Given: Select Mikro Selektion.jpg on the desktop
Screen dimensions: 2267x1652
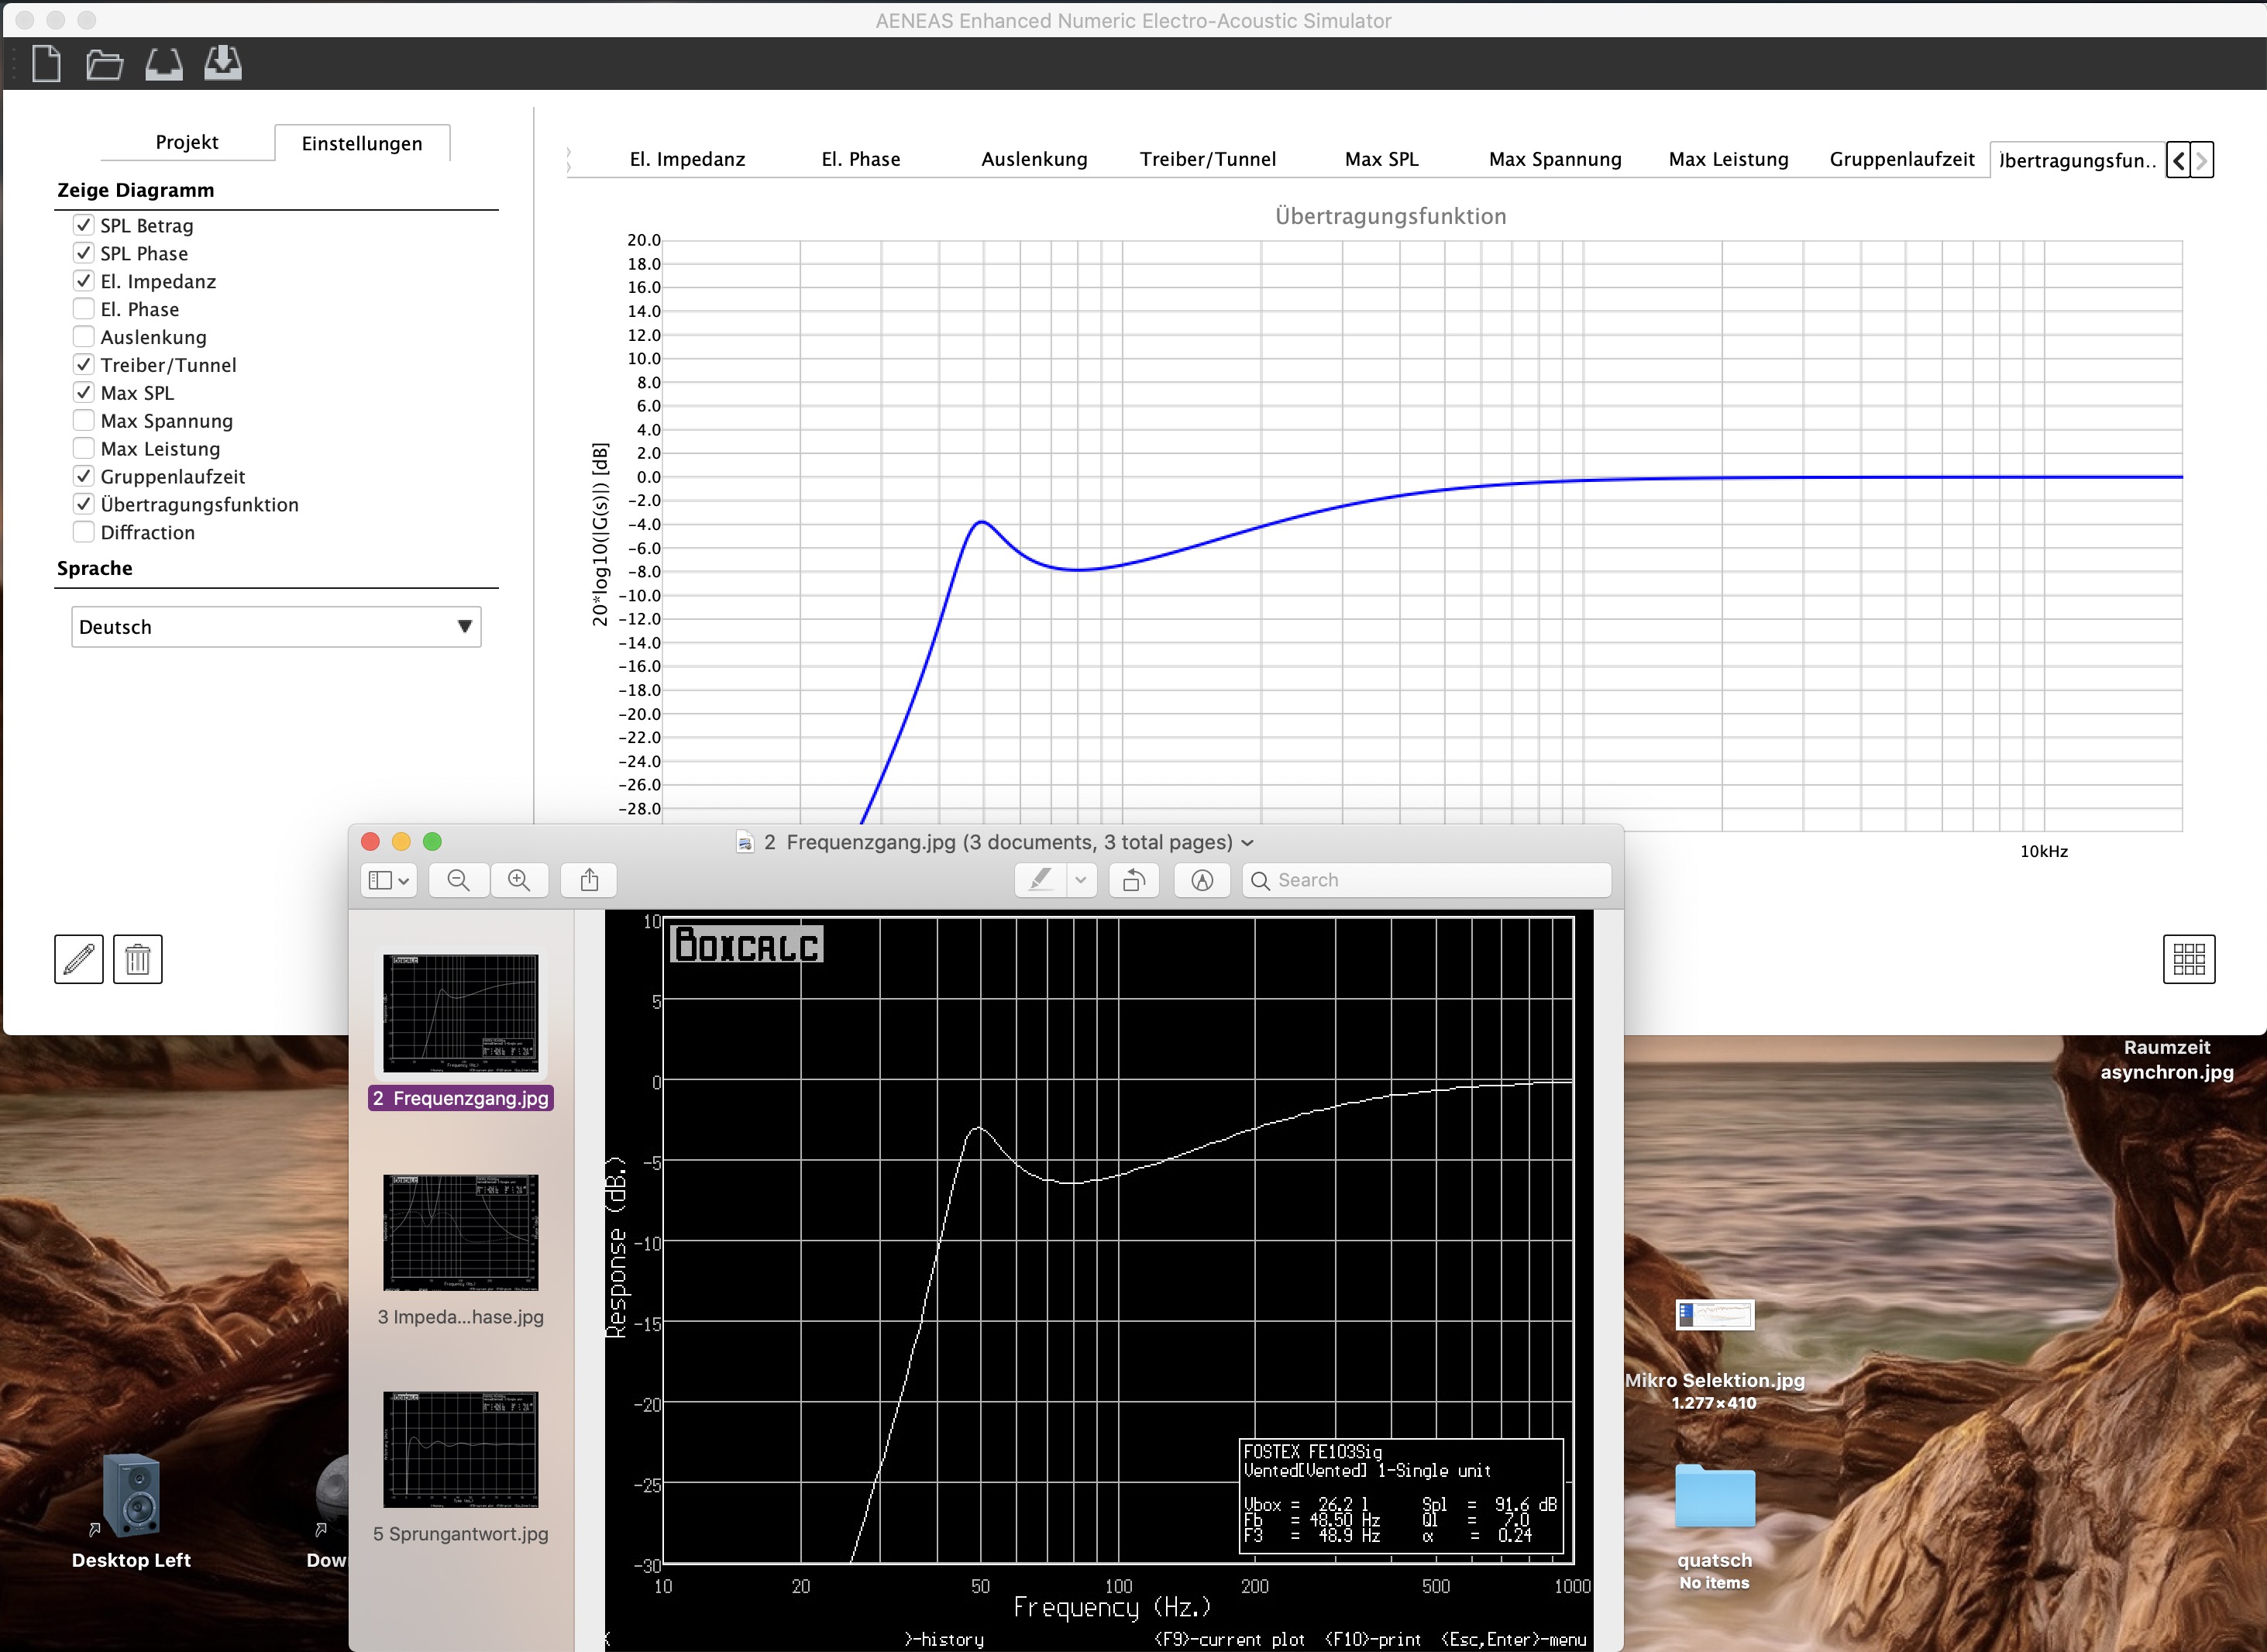Looking at the screenshot, I should (x=1714, y=1315).
